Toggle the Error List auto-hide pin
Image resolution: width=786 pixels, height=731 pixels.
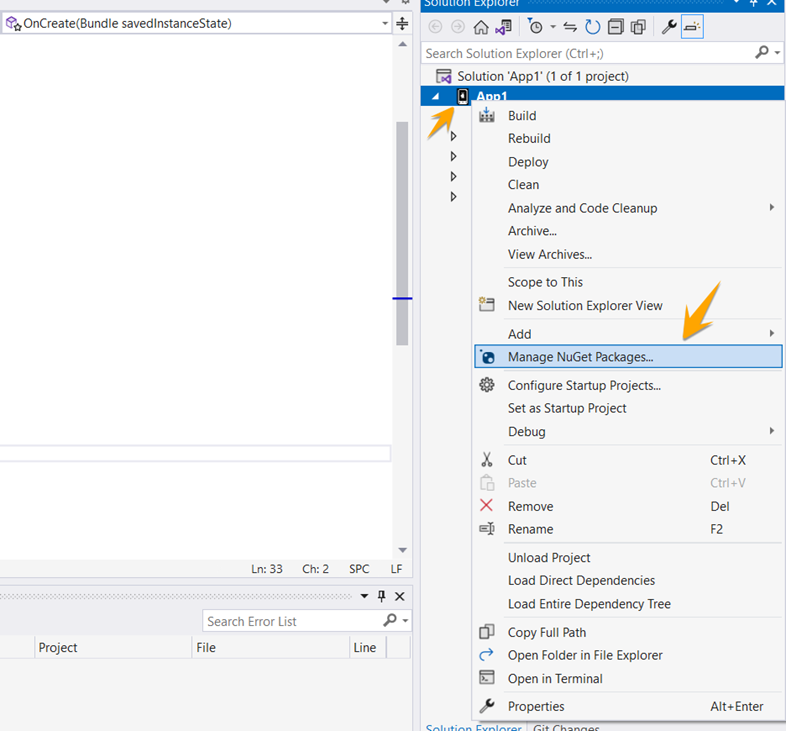[x=381, y=596]
